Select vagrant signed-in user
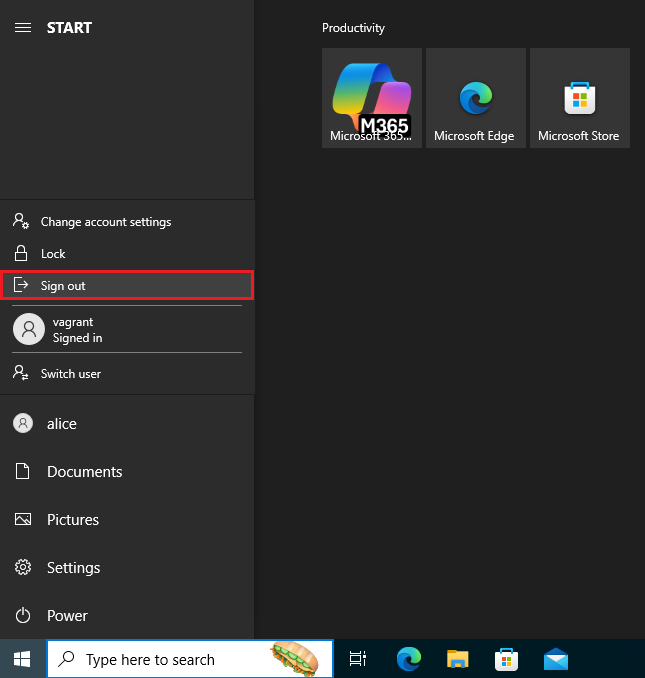Screen dimensions: 645x678 point(127,329)
